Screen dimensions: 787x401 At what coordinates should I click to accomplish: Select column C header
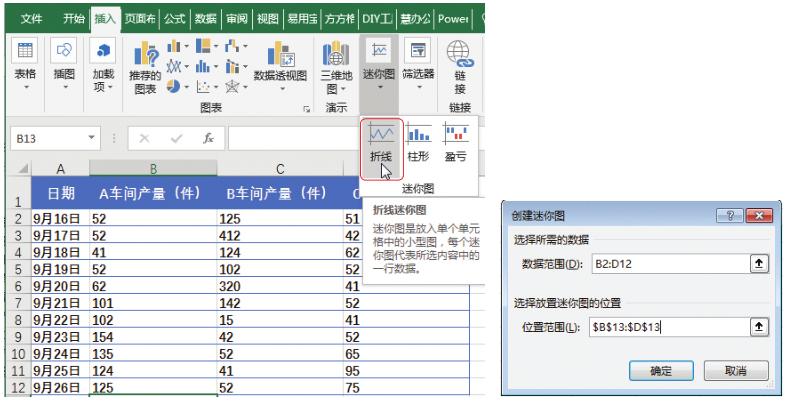pyautogui.click(x=280, y=169)
